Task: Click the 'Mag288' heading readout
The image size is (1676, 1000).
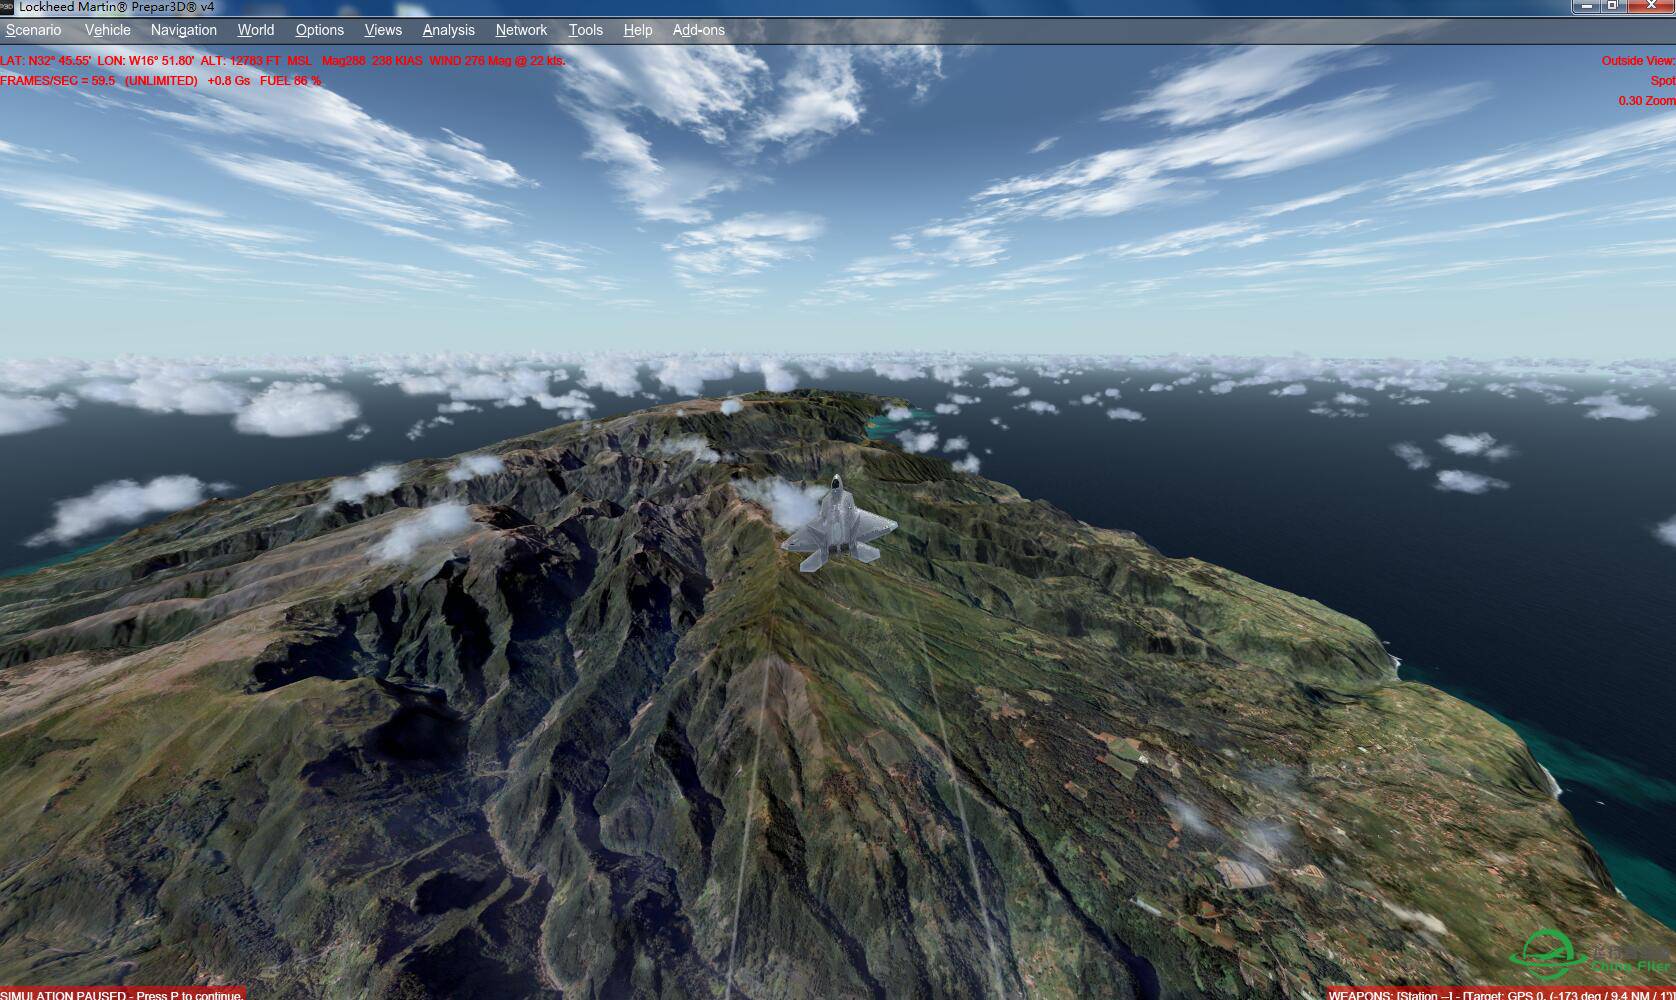Action: point(344,61)
